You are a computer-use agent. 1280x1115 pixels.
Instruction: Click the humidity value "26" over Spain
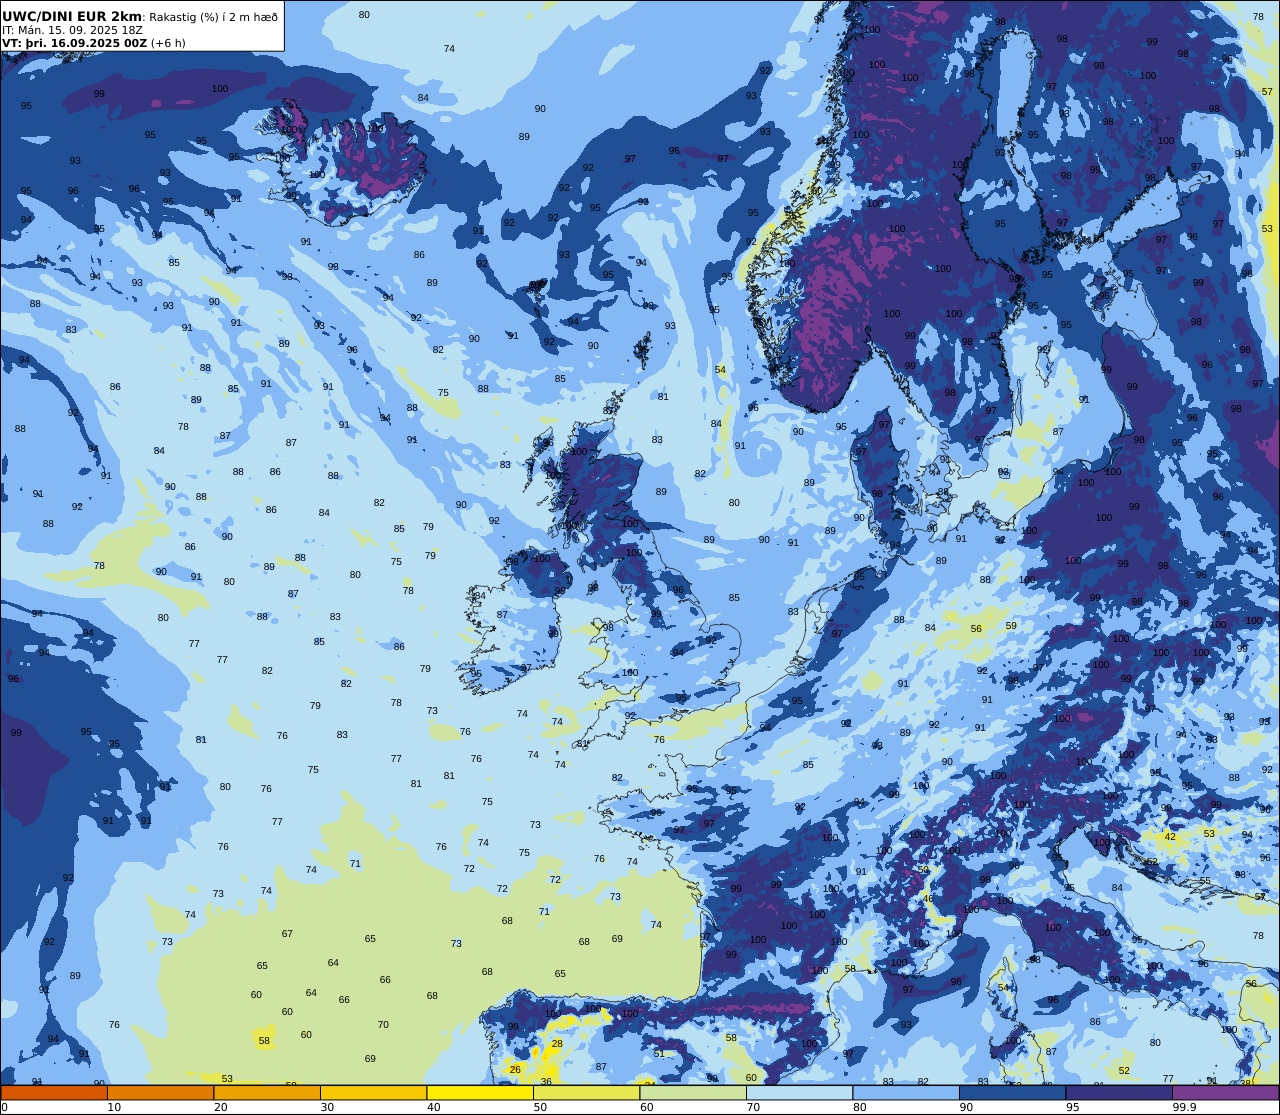point(515,1070)
